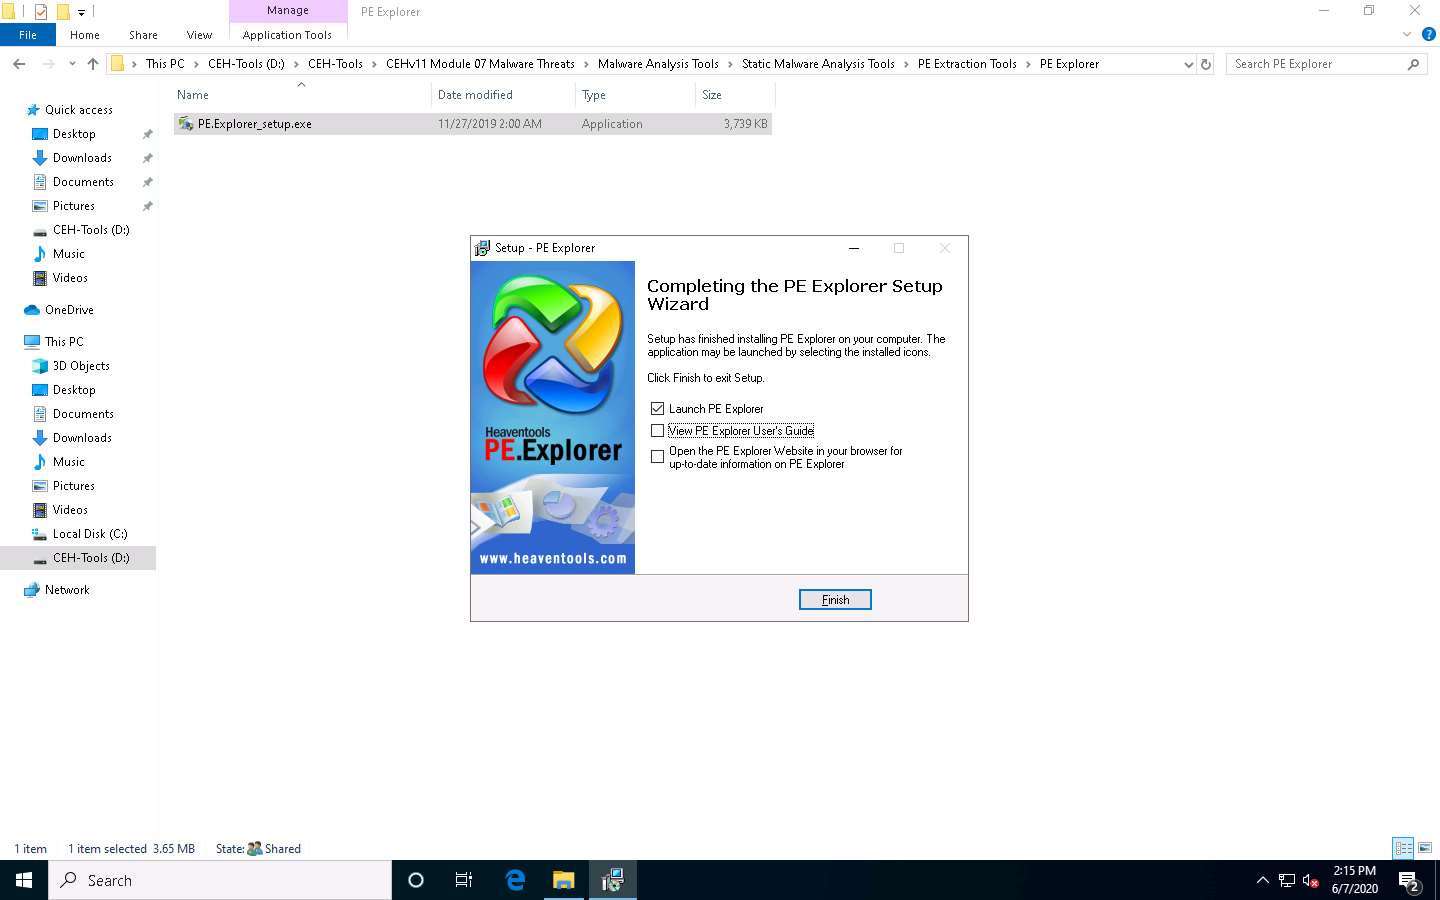Open Cortana circle icon on taskbar
Screen dimensions: 1440x900
pos(416,880)
